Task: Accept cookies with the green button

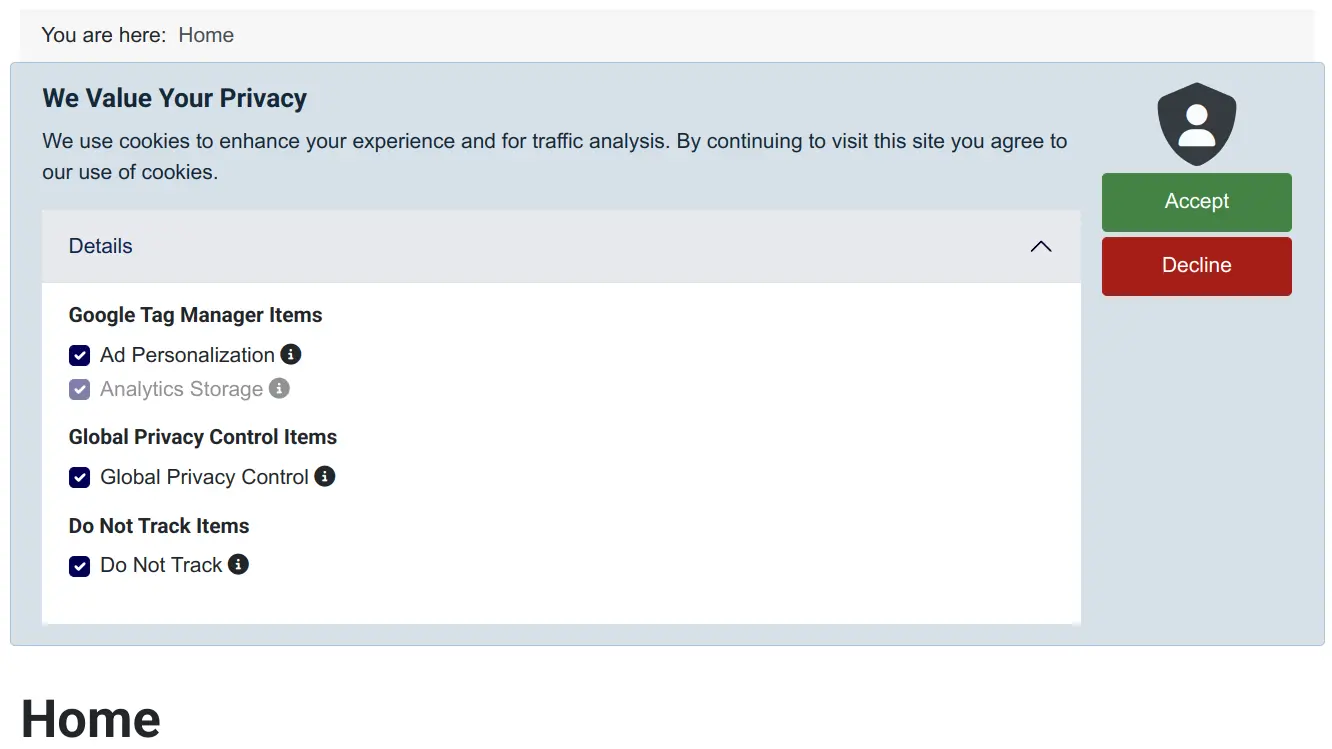Action: (x=1196, y=202)
